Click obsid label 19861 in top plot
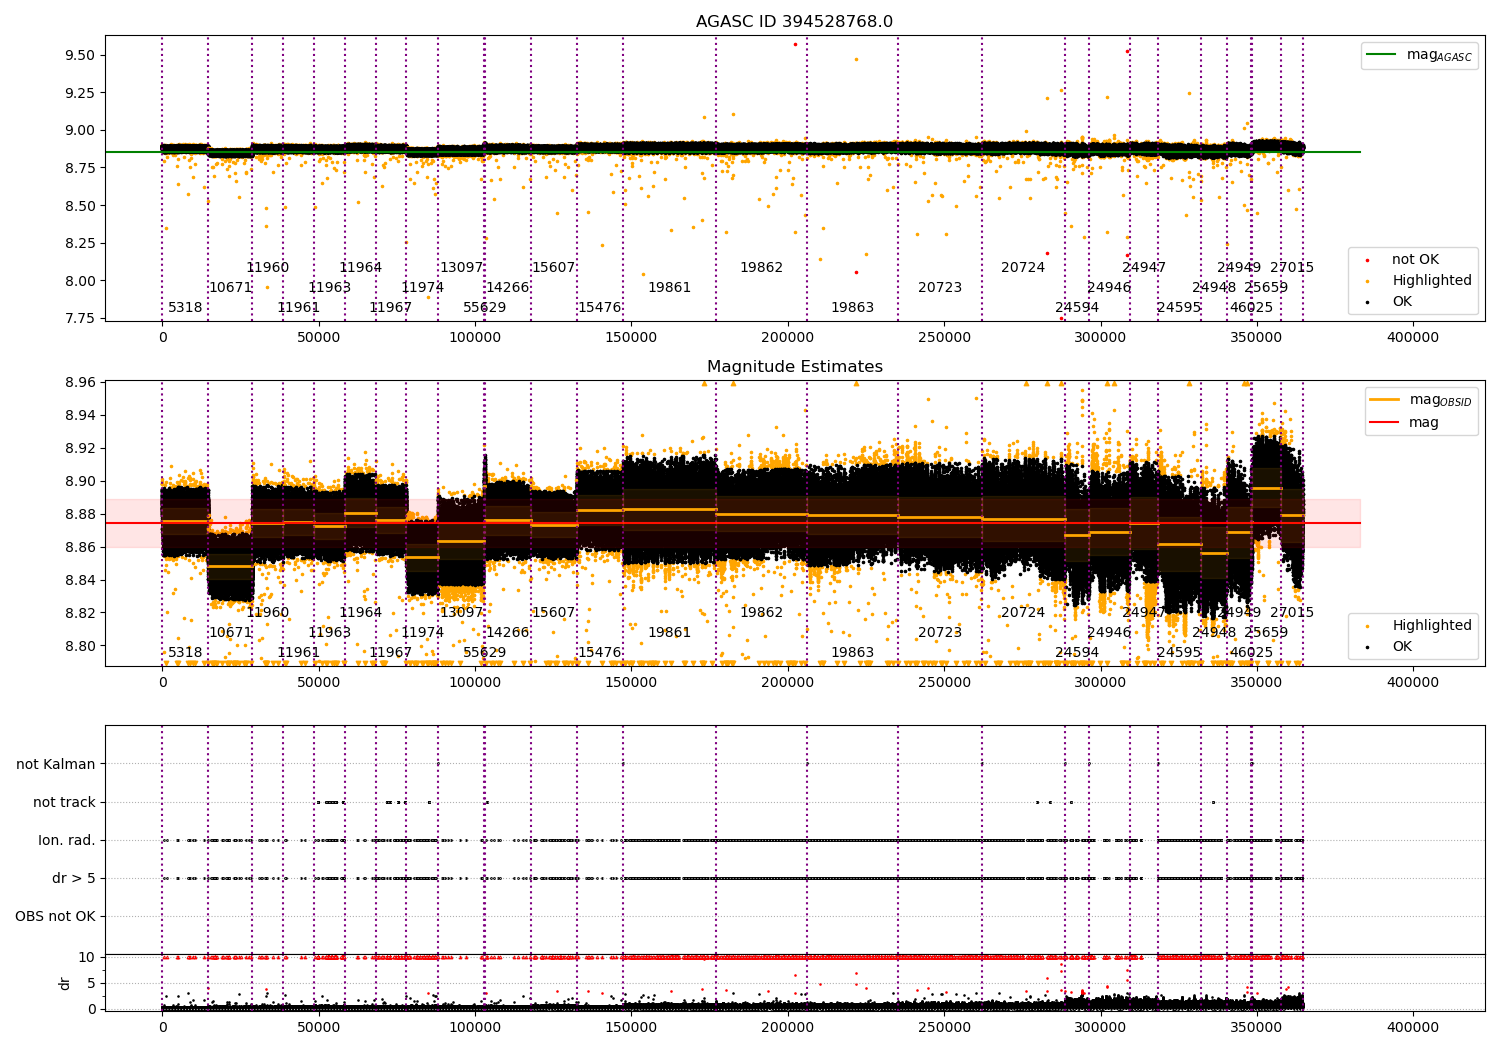 pos(670,288)
